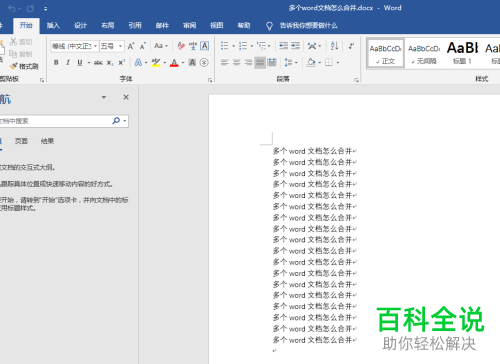Shrink font size with the smaller A icon
500x364 pixels.
(x=143, y=46)
